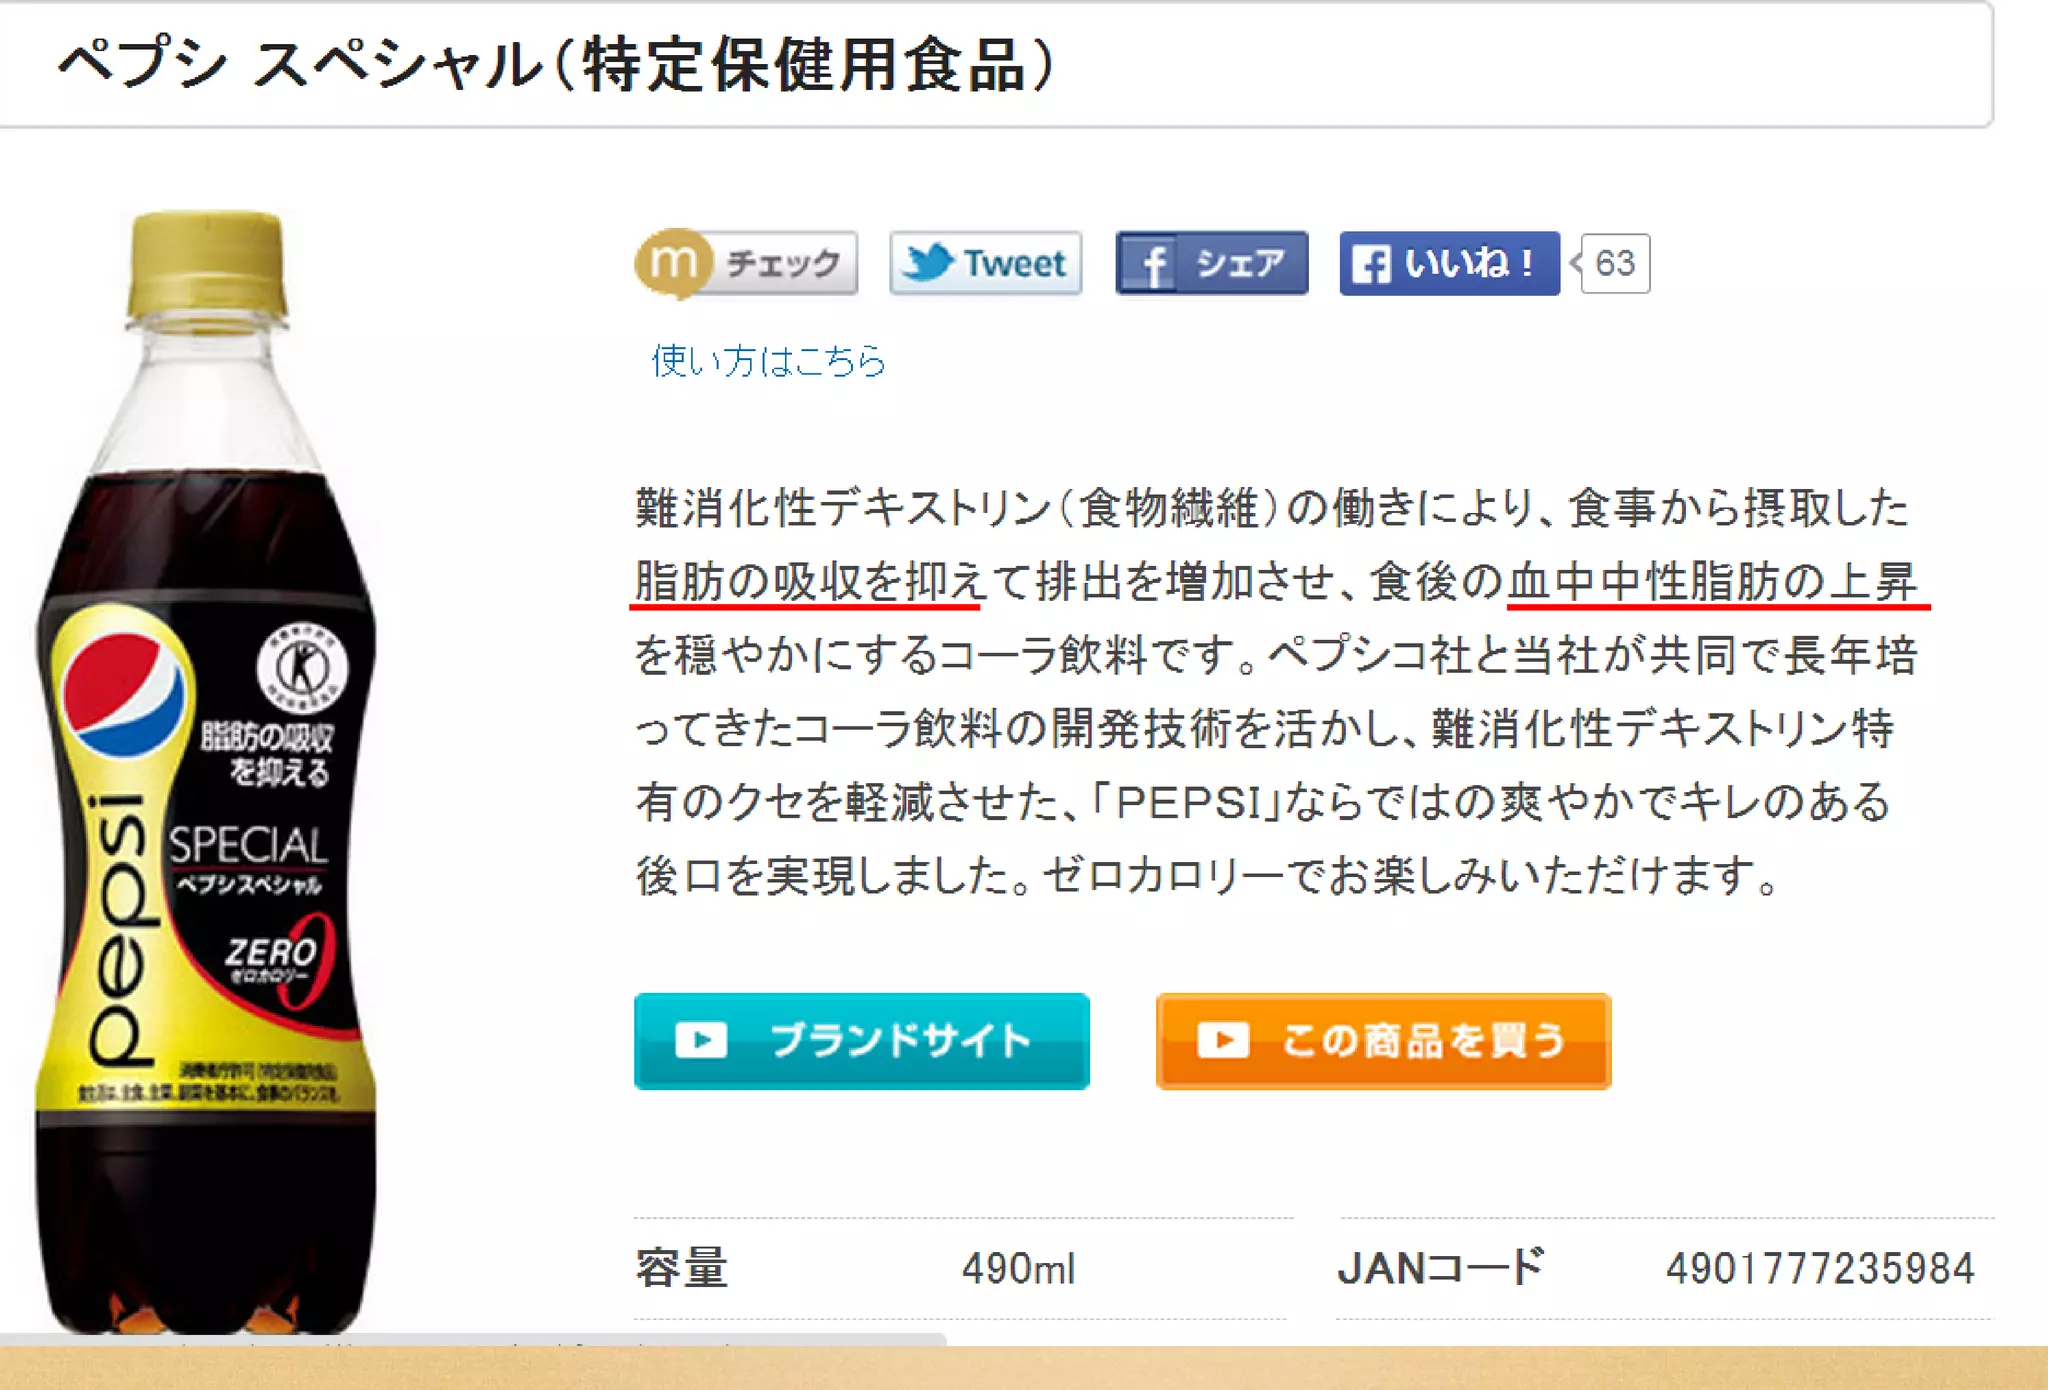Like the page with いいね！ text

point(1468,263)
